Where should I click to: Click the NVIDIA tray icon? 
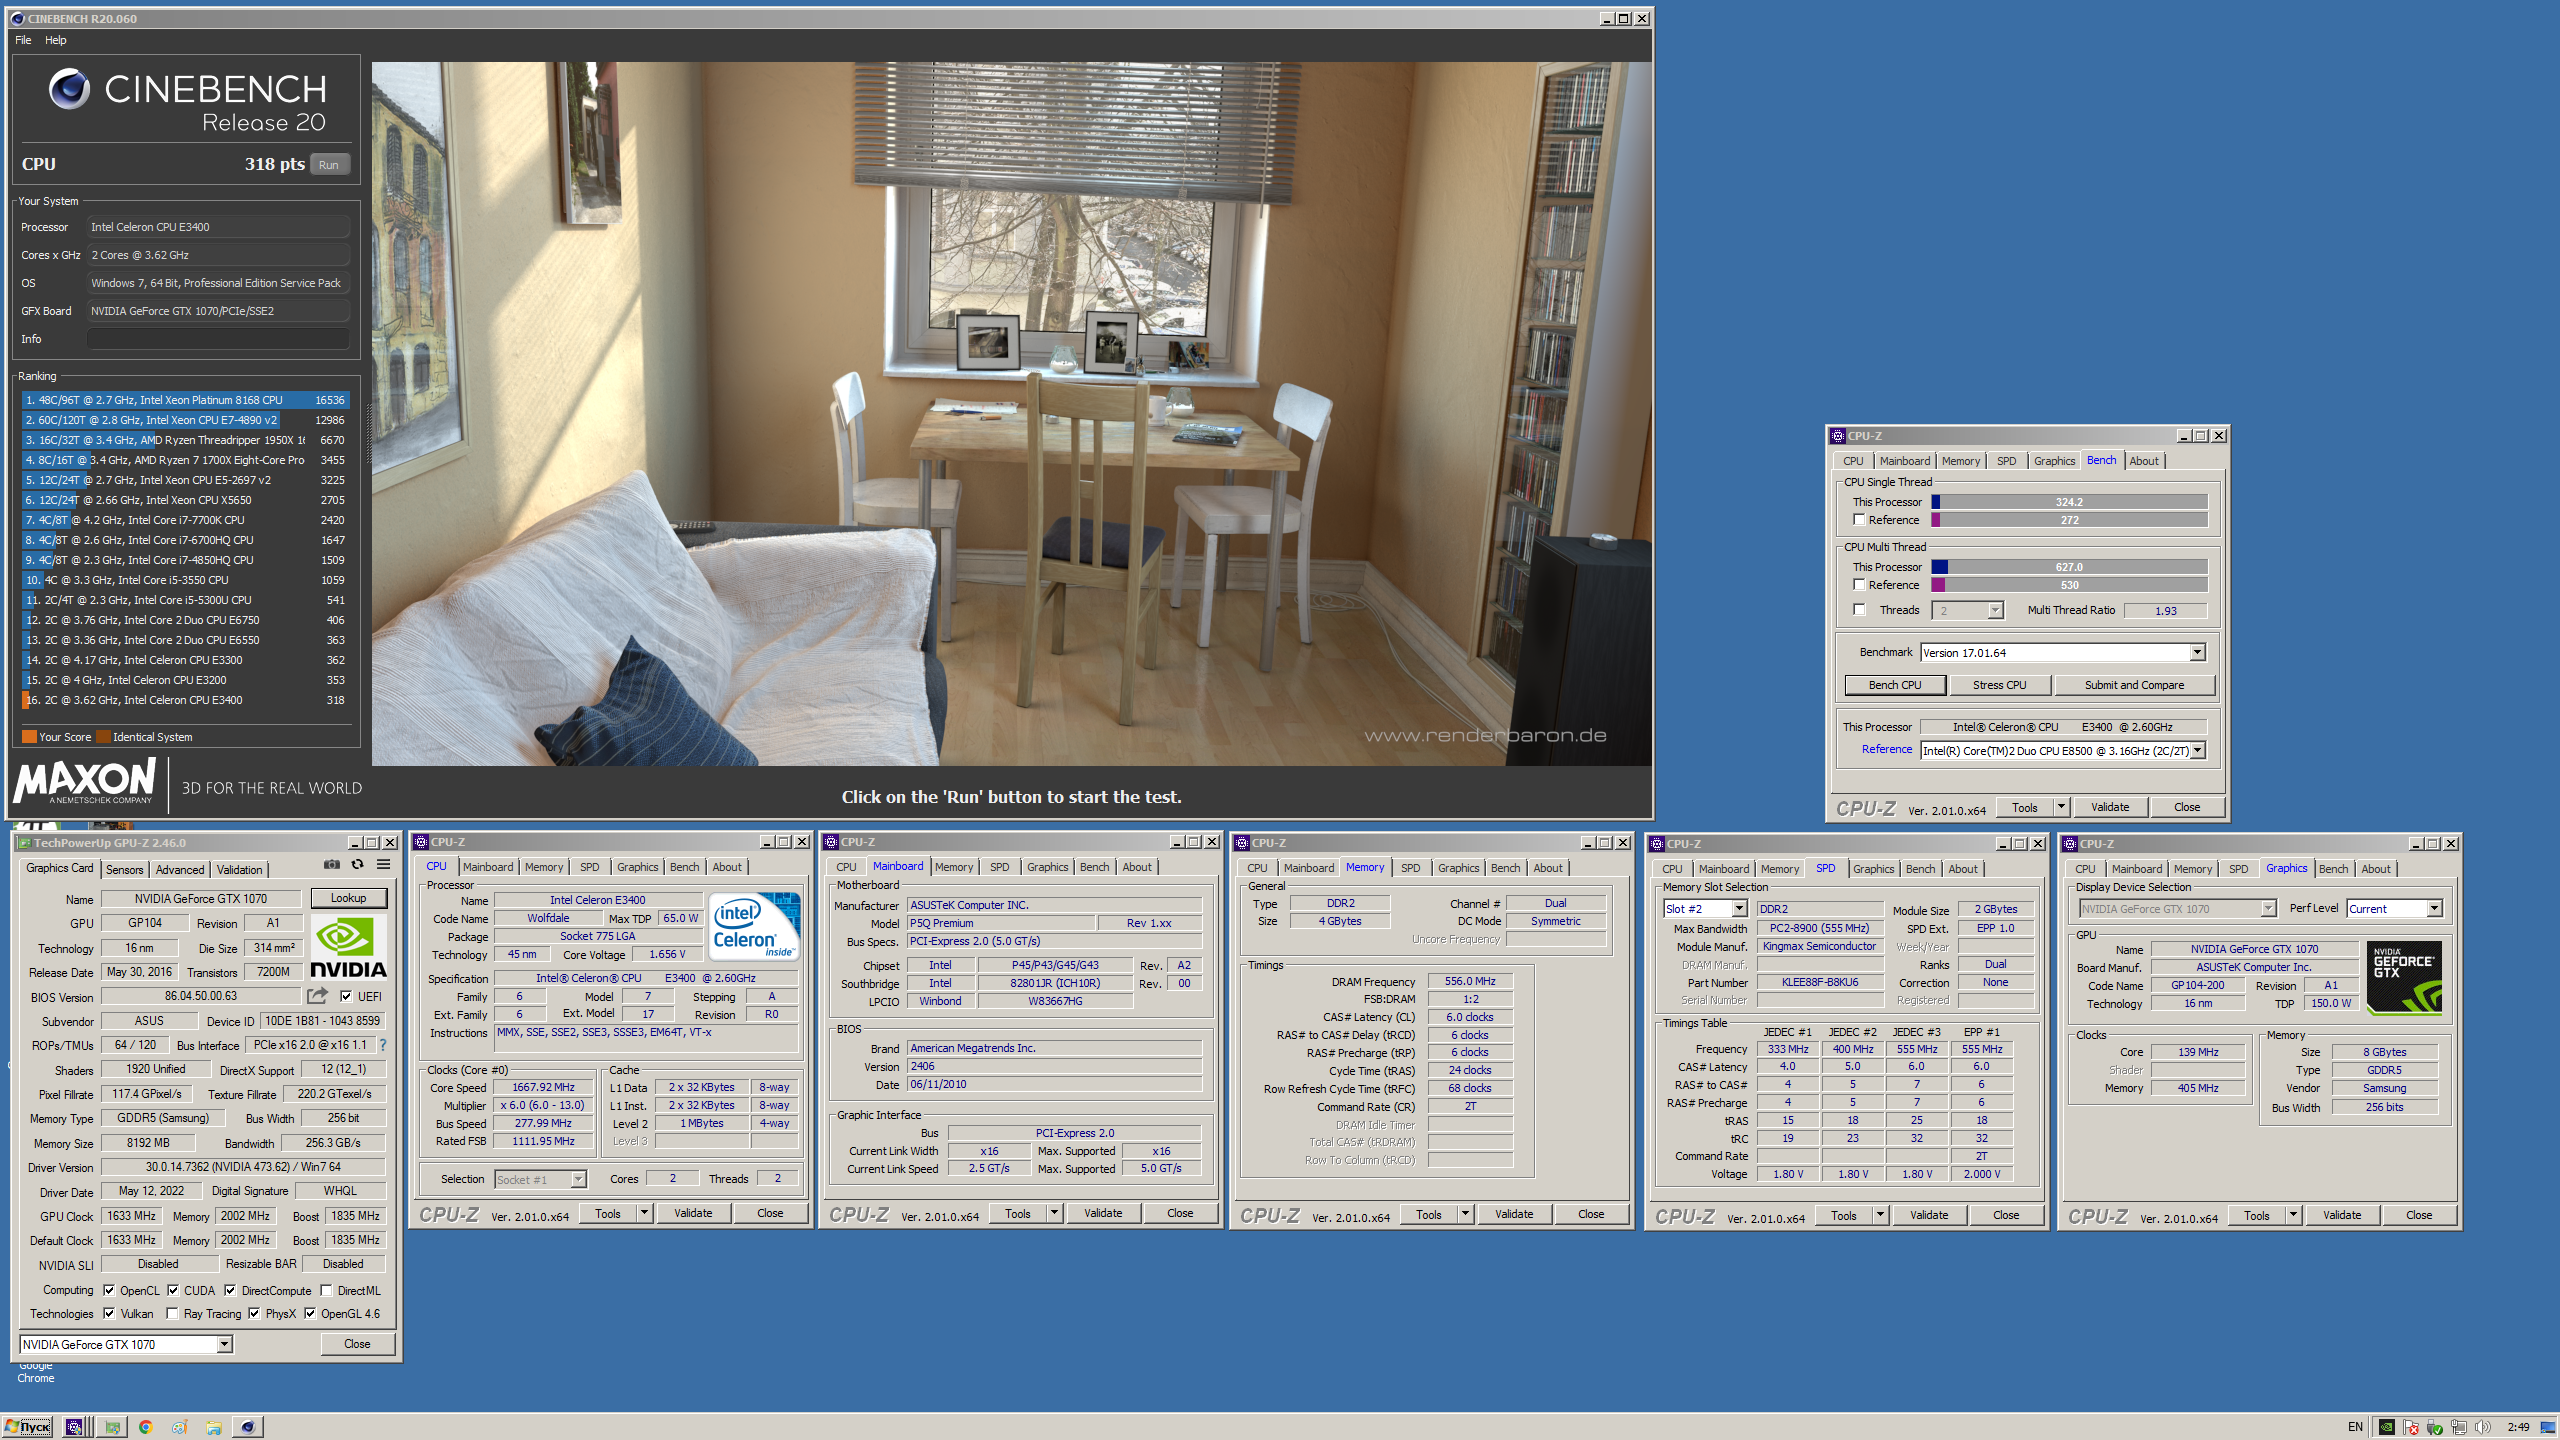click(x=2387, y=1427)
